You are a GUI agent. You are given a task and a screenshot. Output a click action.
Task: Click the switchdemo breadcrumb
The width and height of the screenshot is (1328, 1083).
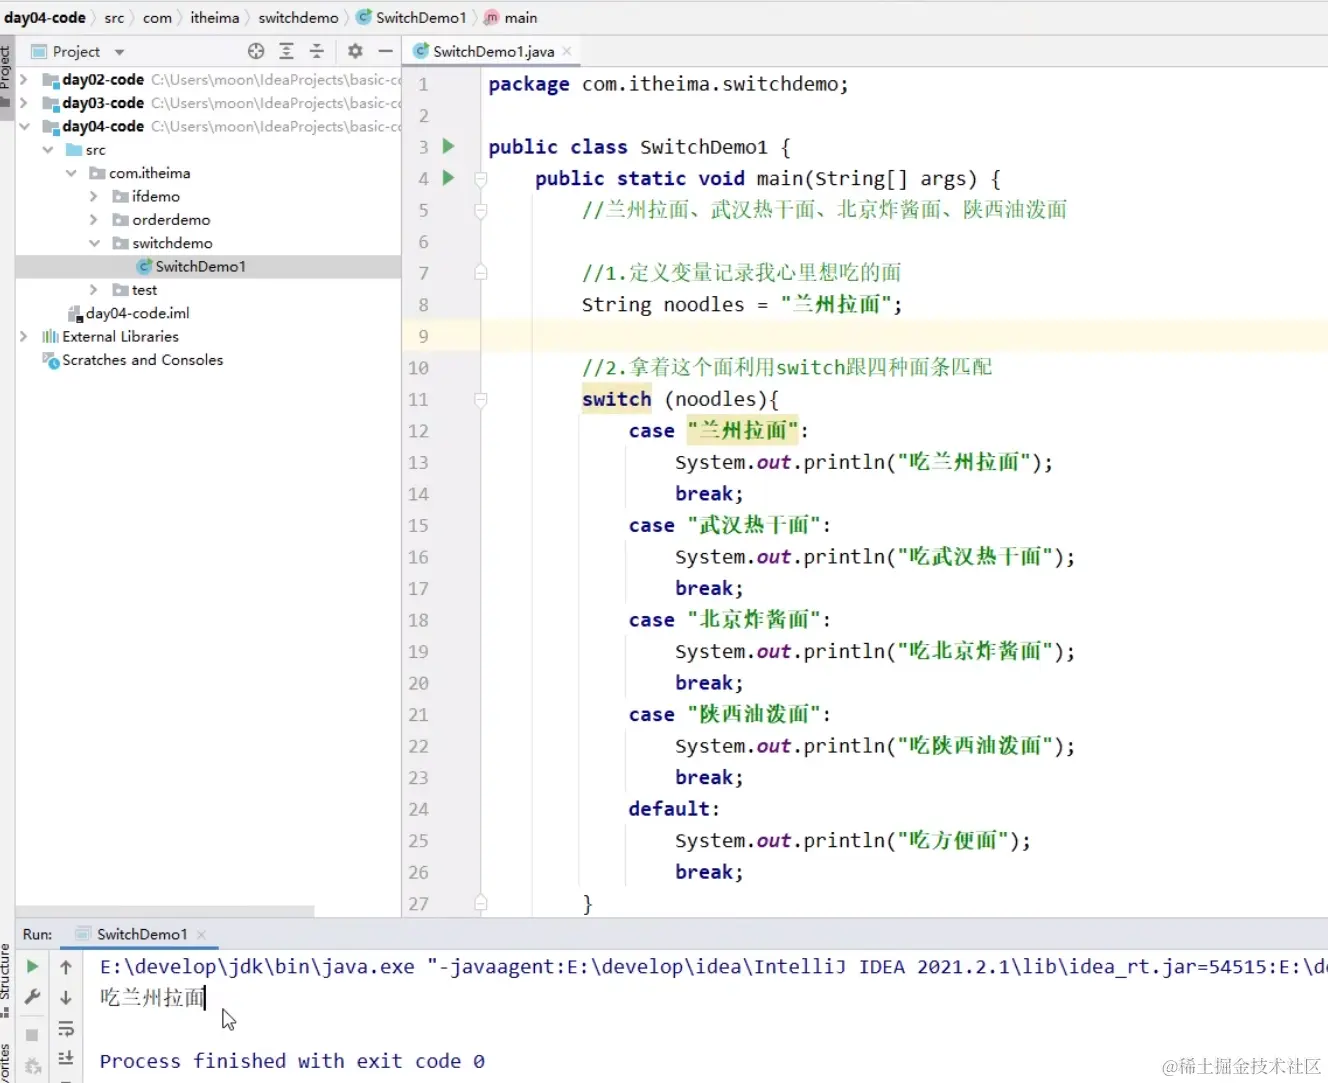tap(298, 18)
